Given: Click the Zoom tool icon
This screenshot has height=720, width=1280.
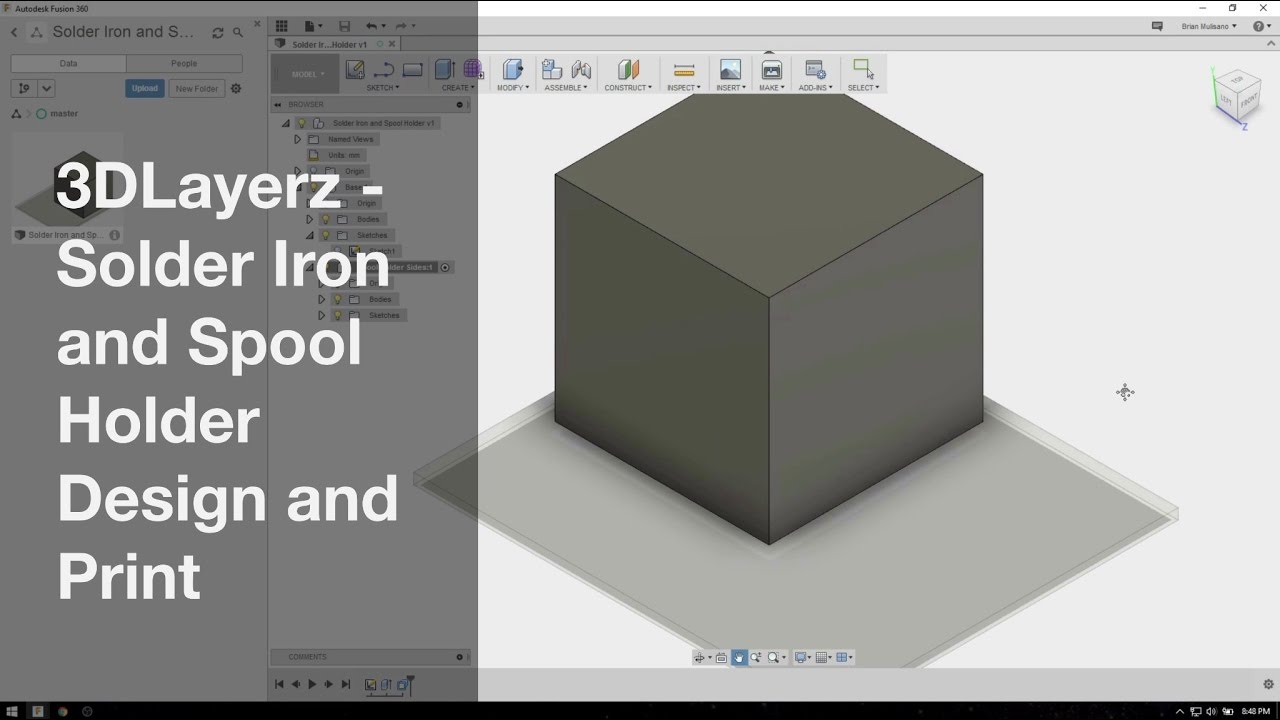Looking at the screenshot, I should pos(756,657).
